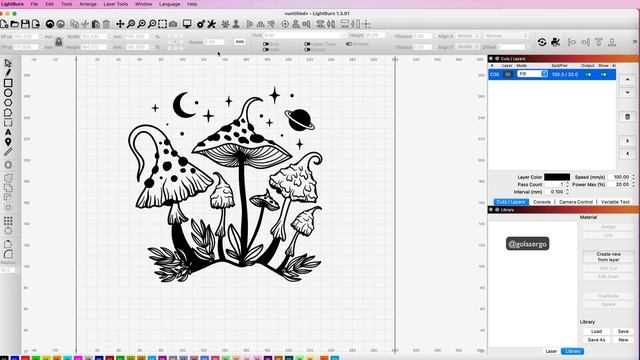640x360 pixels.
Task: Open the Language menu
Action: click(x=169, y=4)
